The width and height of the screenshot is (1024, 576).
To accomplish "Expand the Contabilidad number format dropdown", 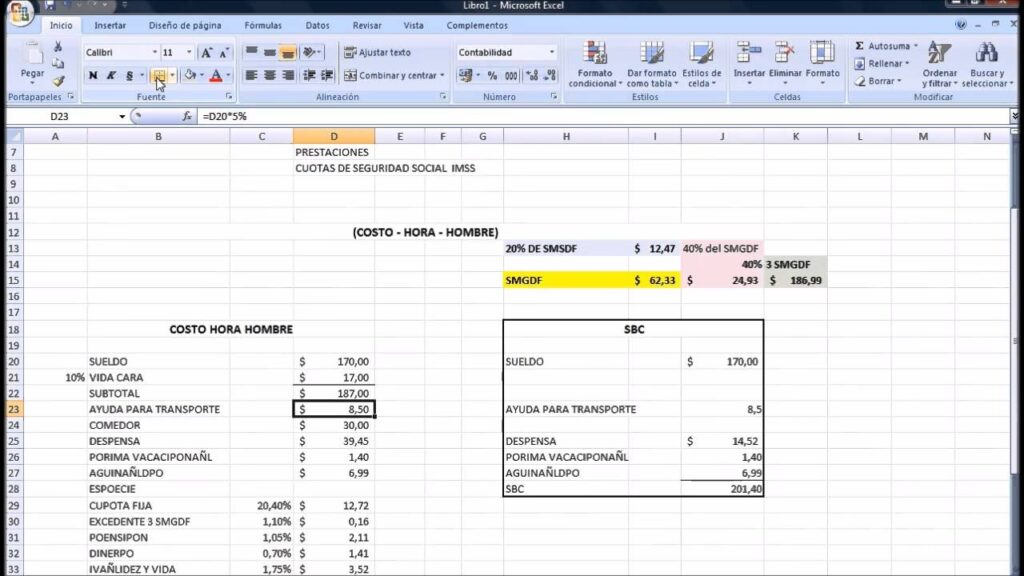I will pyautogui.click(x=551, y=52).
